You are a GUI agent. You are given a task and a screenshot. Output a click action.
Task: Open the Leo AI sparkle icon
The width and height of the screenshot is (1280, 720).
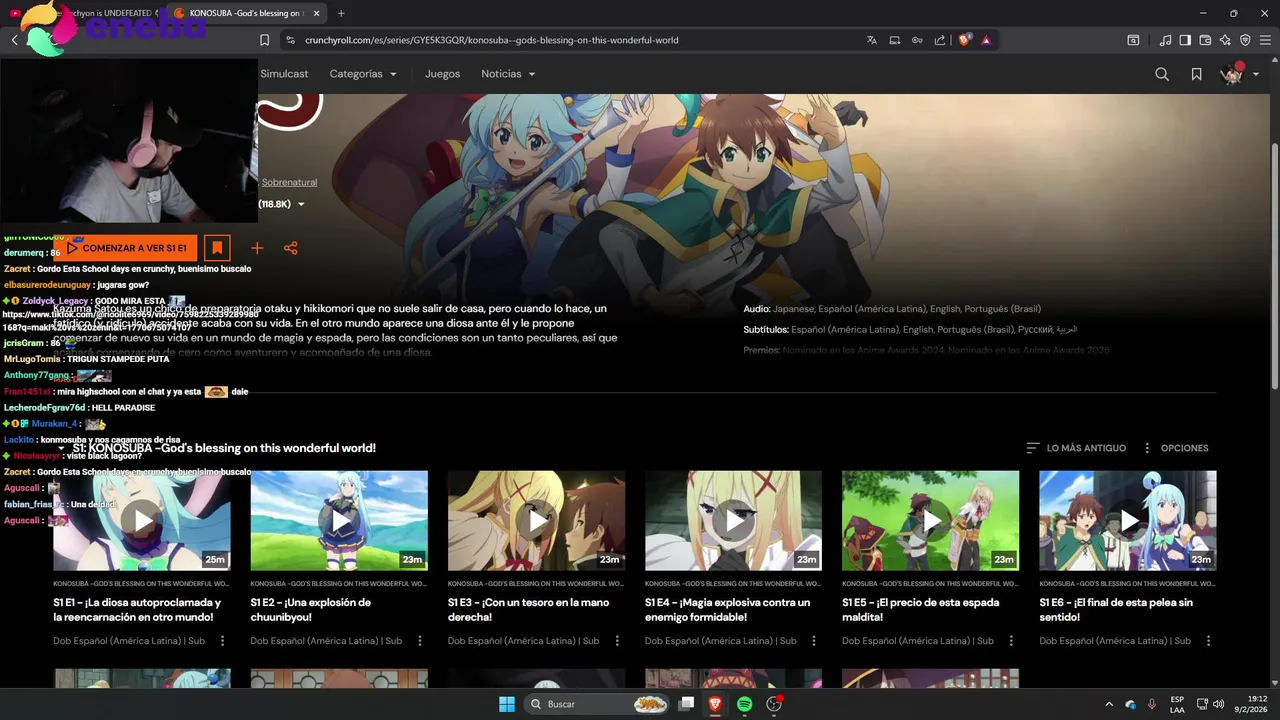coord(1225,40)
